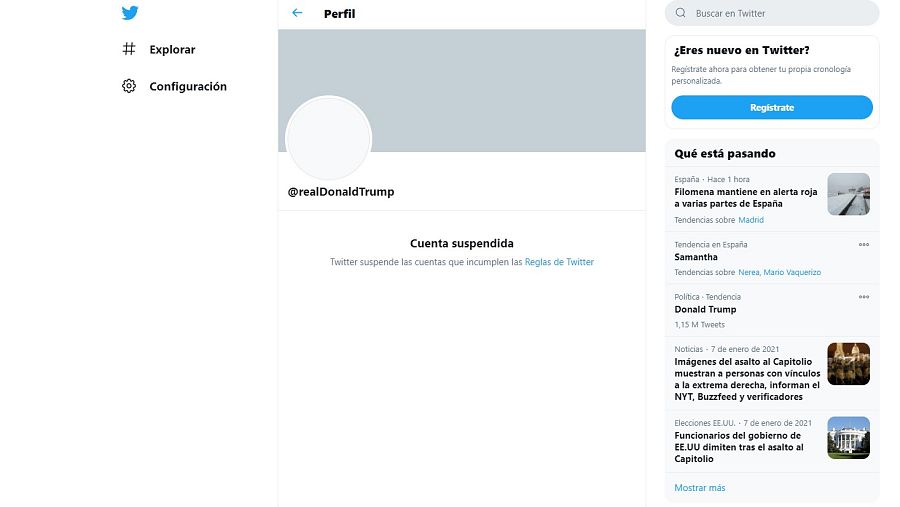Open the Reglas de Twitter link
This screenshot has height=507, width=900.
coord(559,262)
